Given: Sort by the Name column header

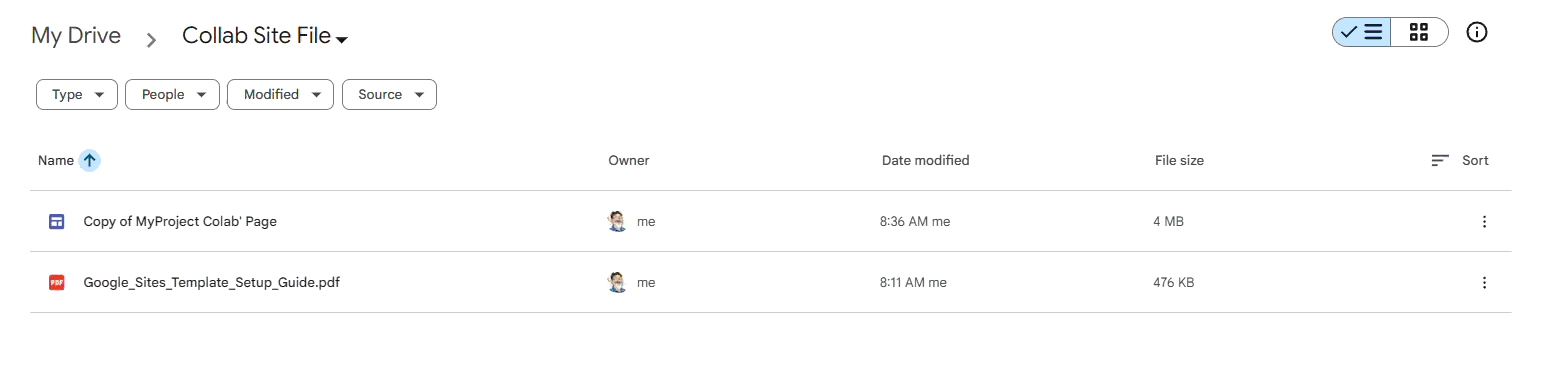Looking at the screenshot, I should click(x=56, y=160).
